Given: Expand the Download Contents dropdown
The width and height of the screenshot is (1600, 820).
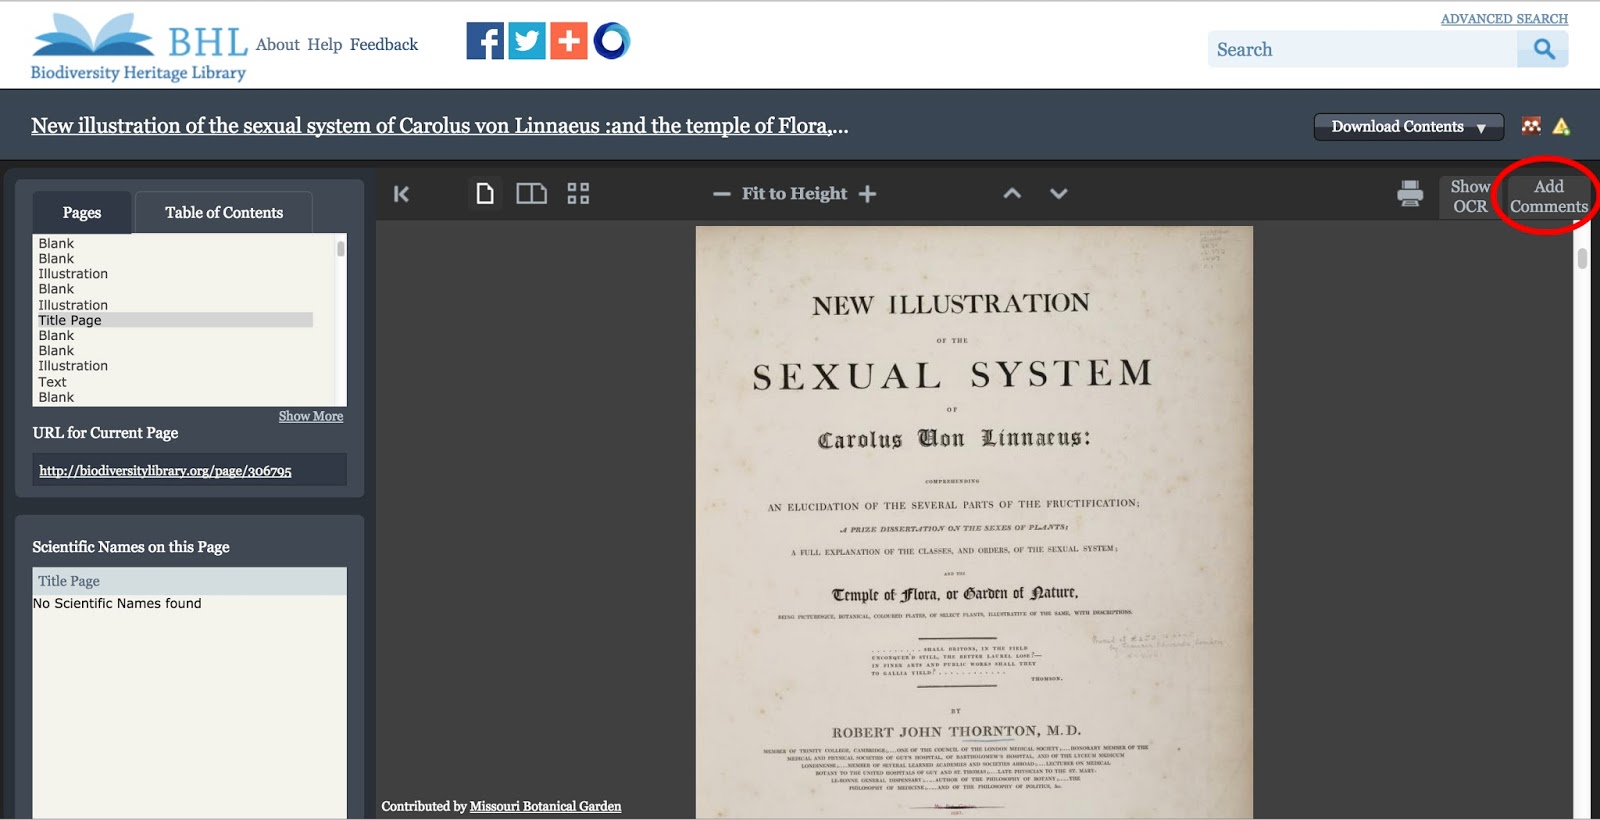Looking at the screenshot, I should pyautogui.click(x=1407, y=127).
